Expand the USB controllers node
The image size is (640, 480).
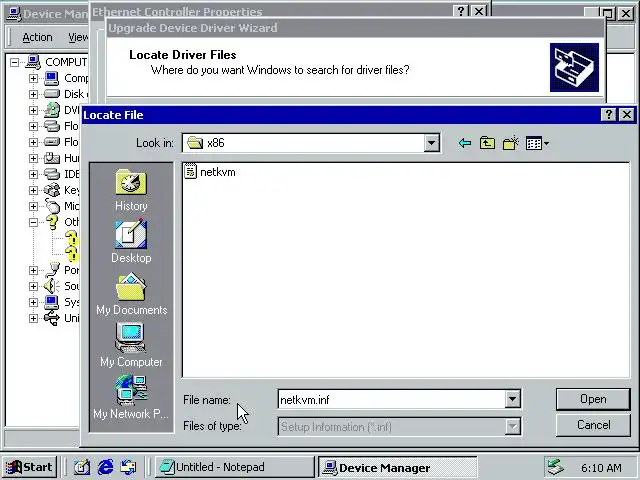point(33,318)
